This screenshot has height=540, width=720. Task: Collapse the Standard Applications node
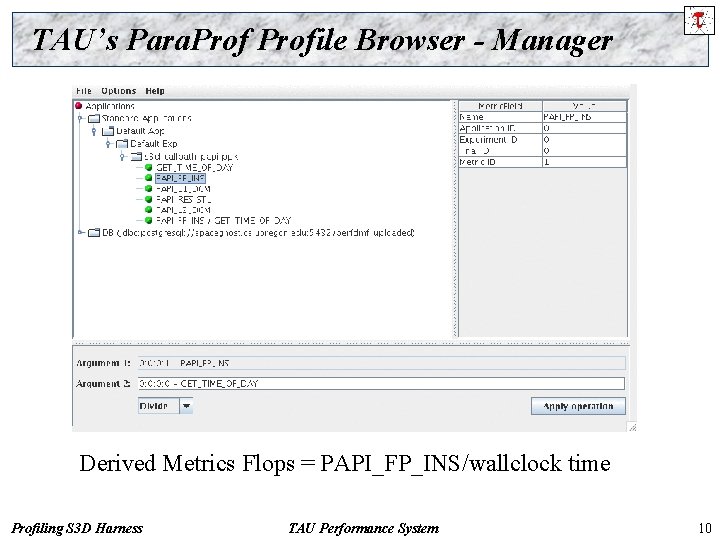[80, 118]
